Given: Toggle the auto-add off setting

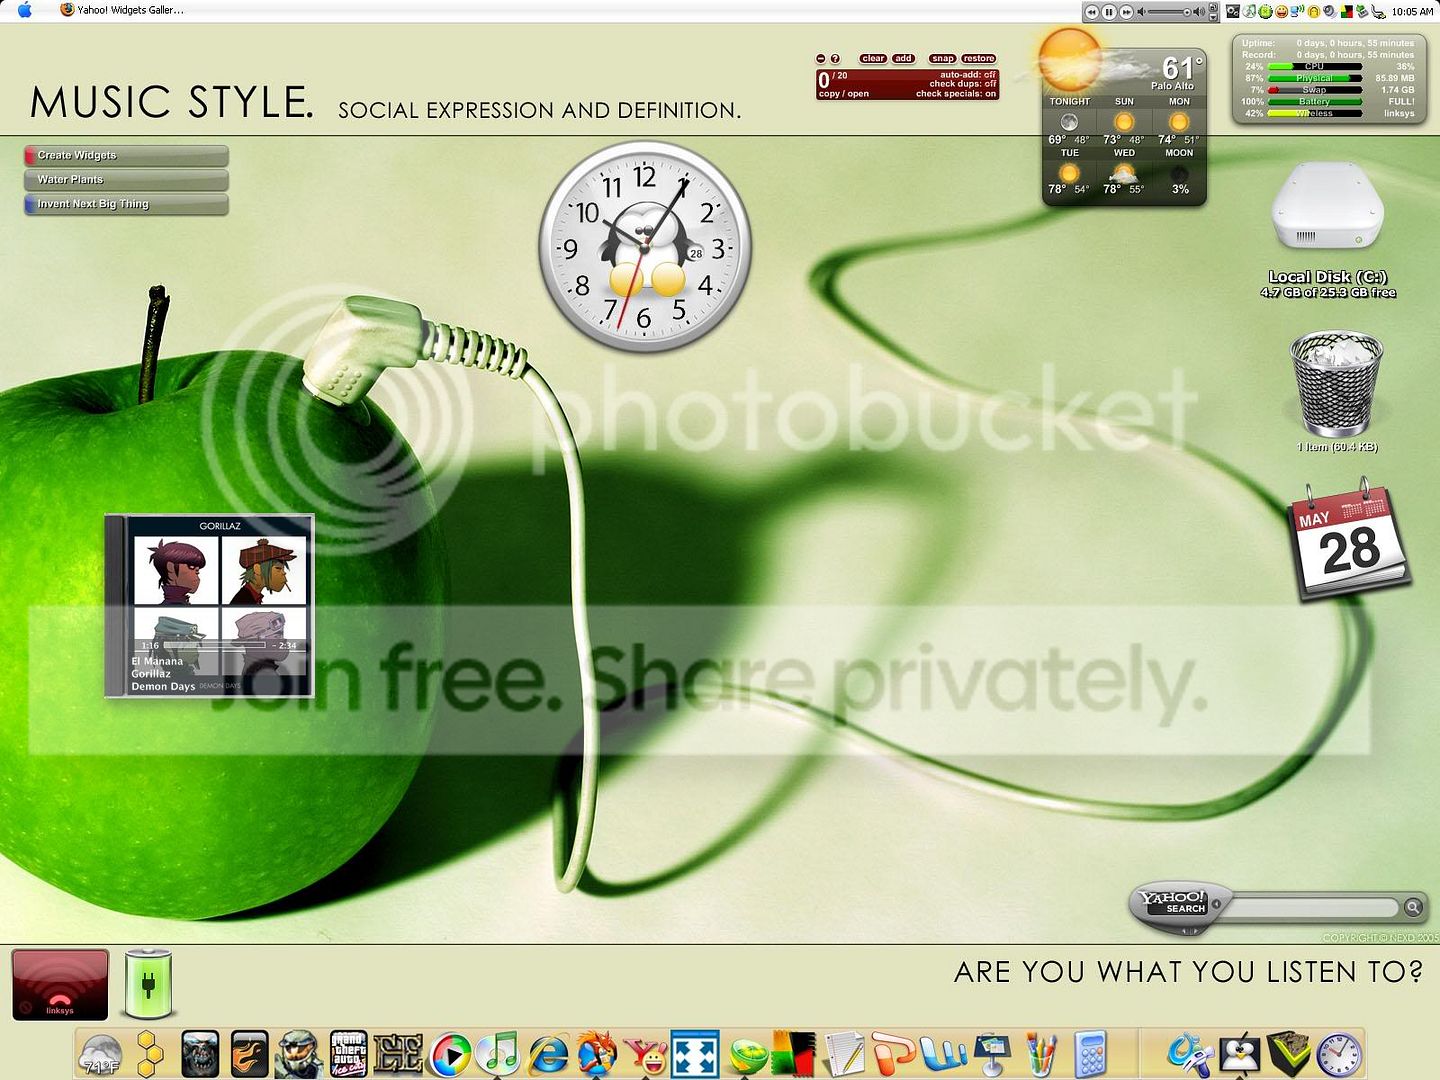Looking at the screenshot, I should 968,75.
